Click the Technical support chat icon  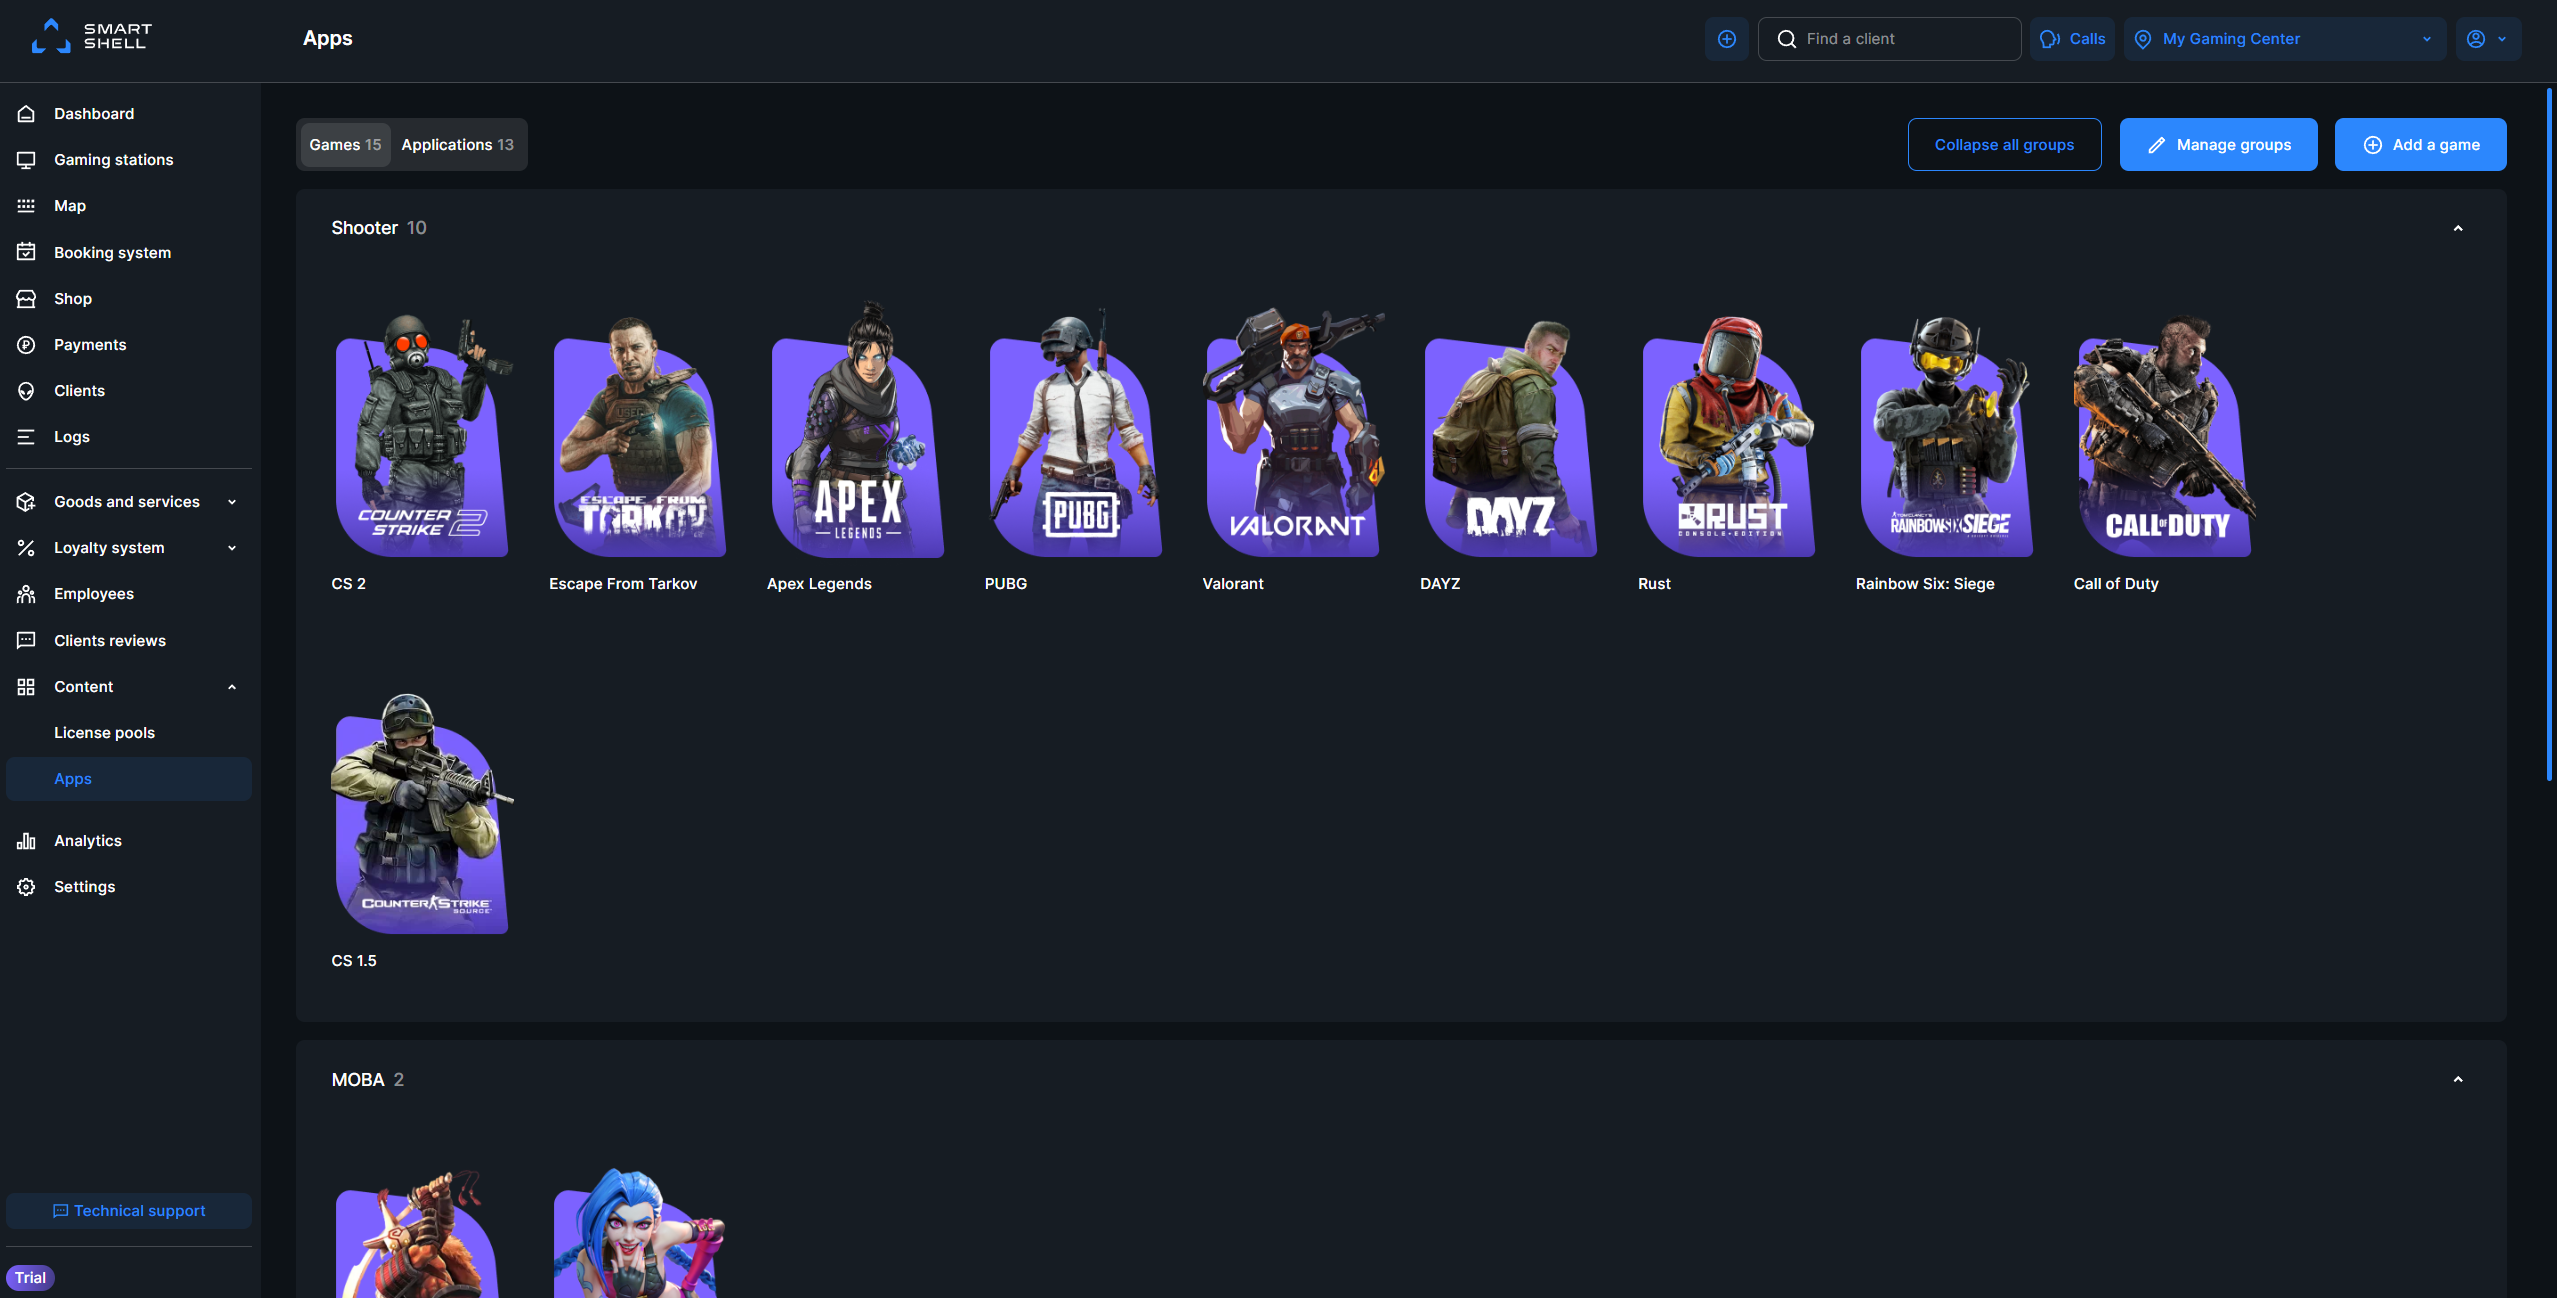[x=60, y=1211]
